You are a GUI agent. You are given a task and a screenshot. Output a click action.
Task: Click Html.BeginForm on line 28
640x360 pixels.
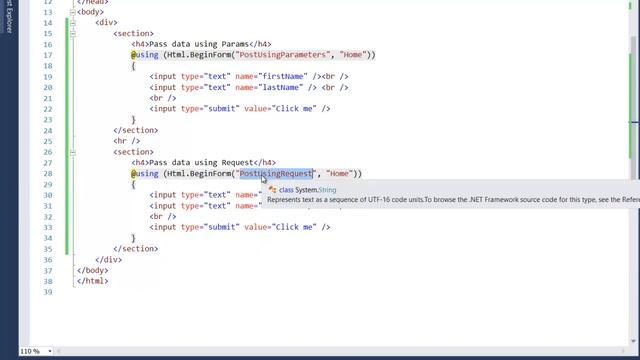[x=199, y=173]
